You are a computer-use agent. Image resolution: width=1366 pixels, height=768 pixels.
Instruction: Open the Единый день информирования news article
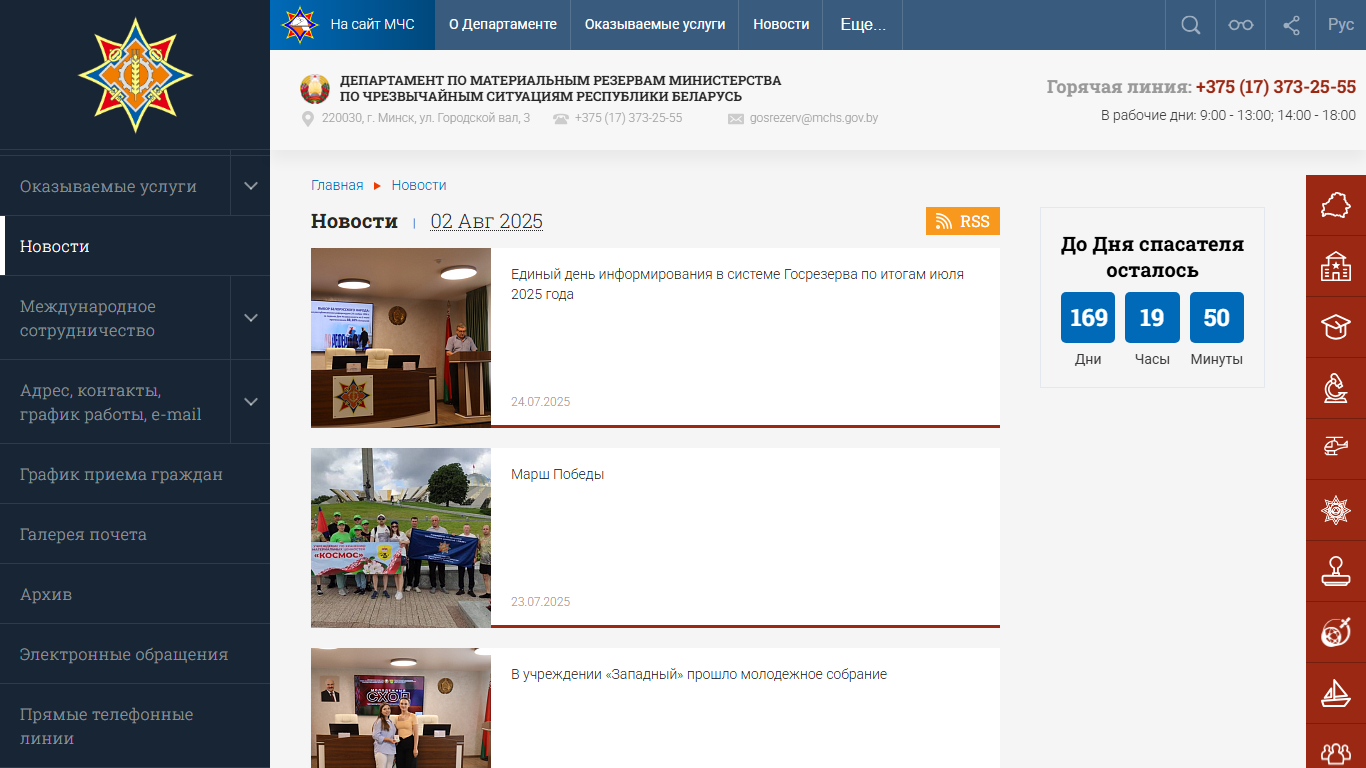click(x=737, y=284)
